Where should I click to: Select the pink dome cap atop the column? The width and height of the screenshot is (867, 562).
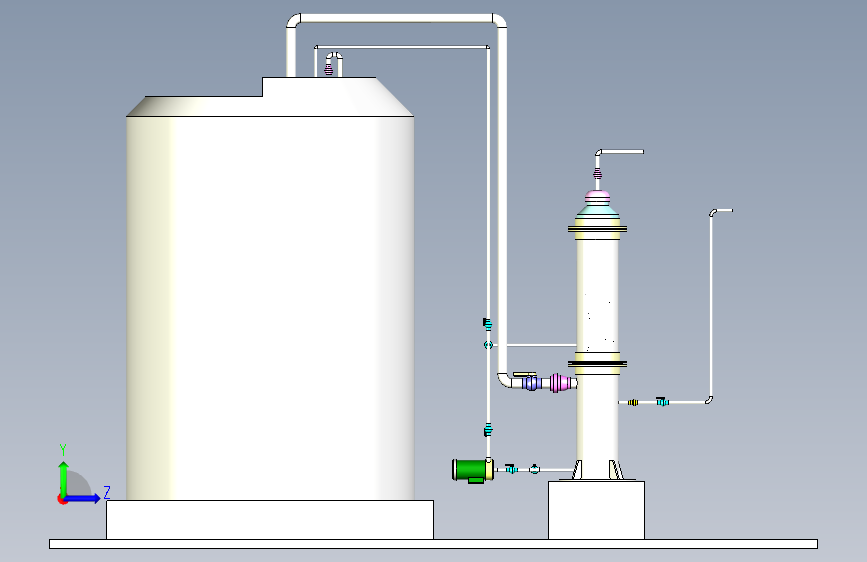click(597, 197)
